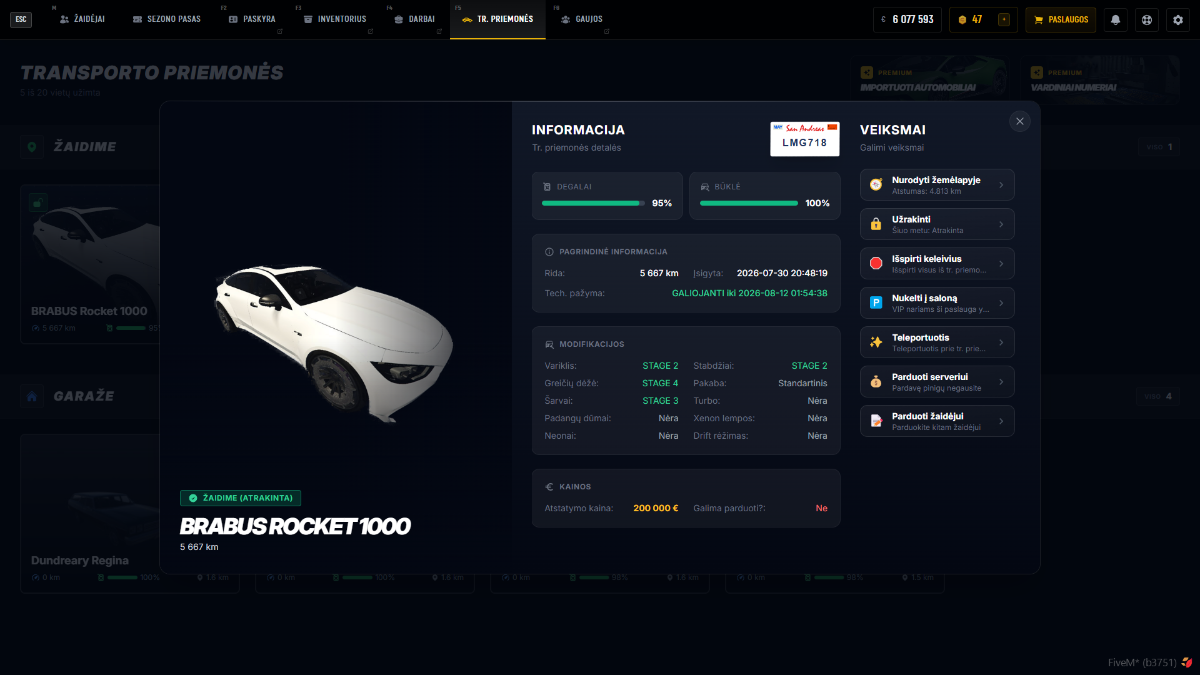
Task: Click the chevron on the Užrakinti row
Action: coord(1002,224)
